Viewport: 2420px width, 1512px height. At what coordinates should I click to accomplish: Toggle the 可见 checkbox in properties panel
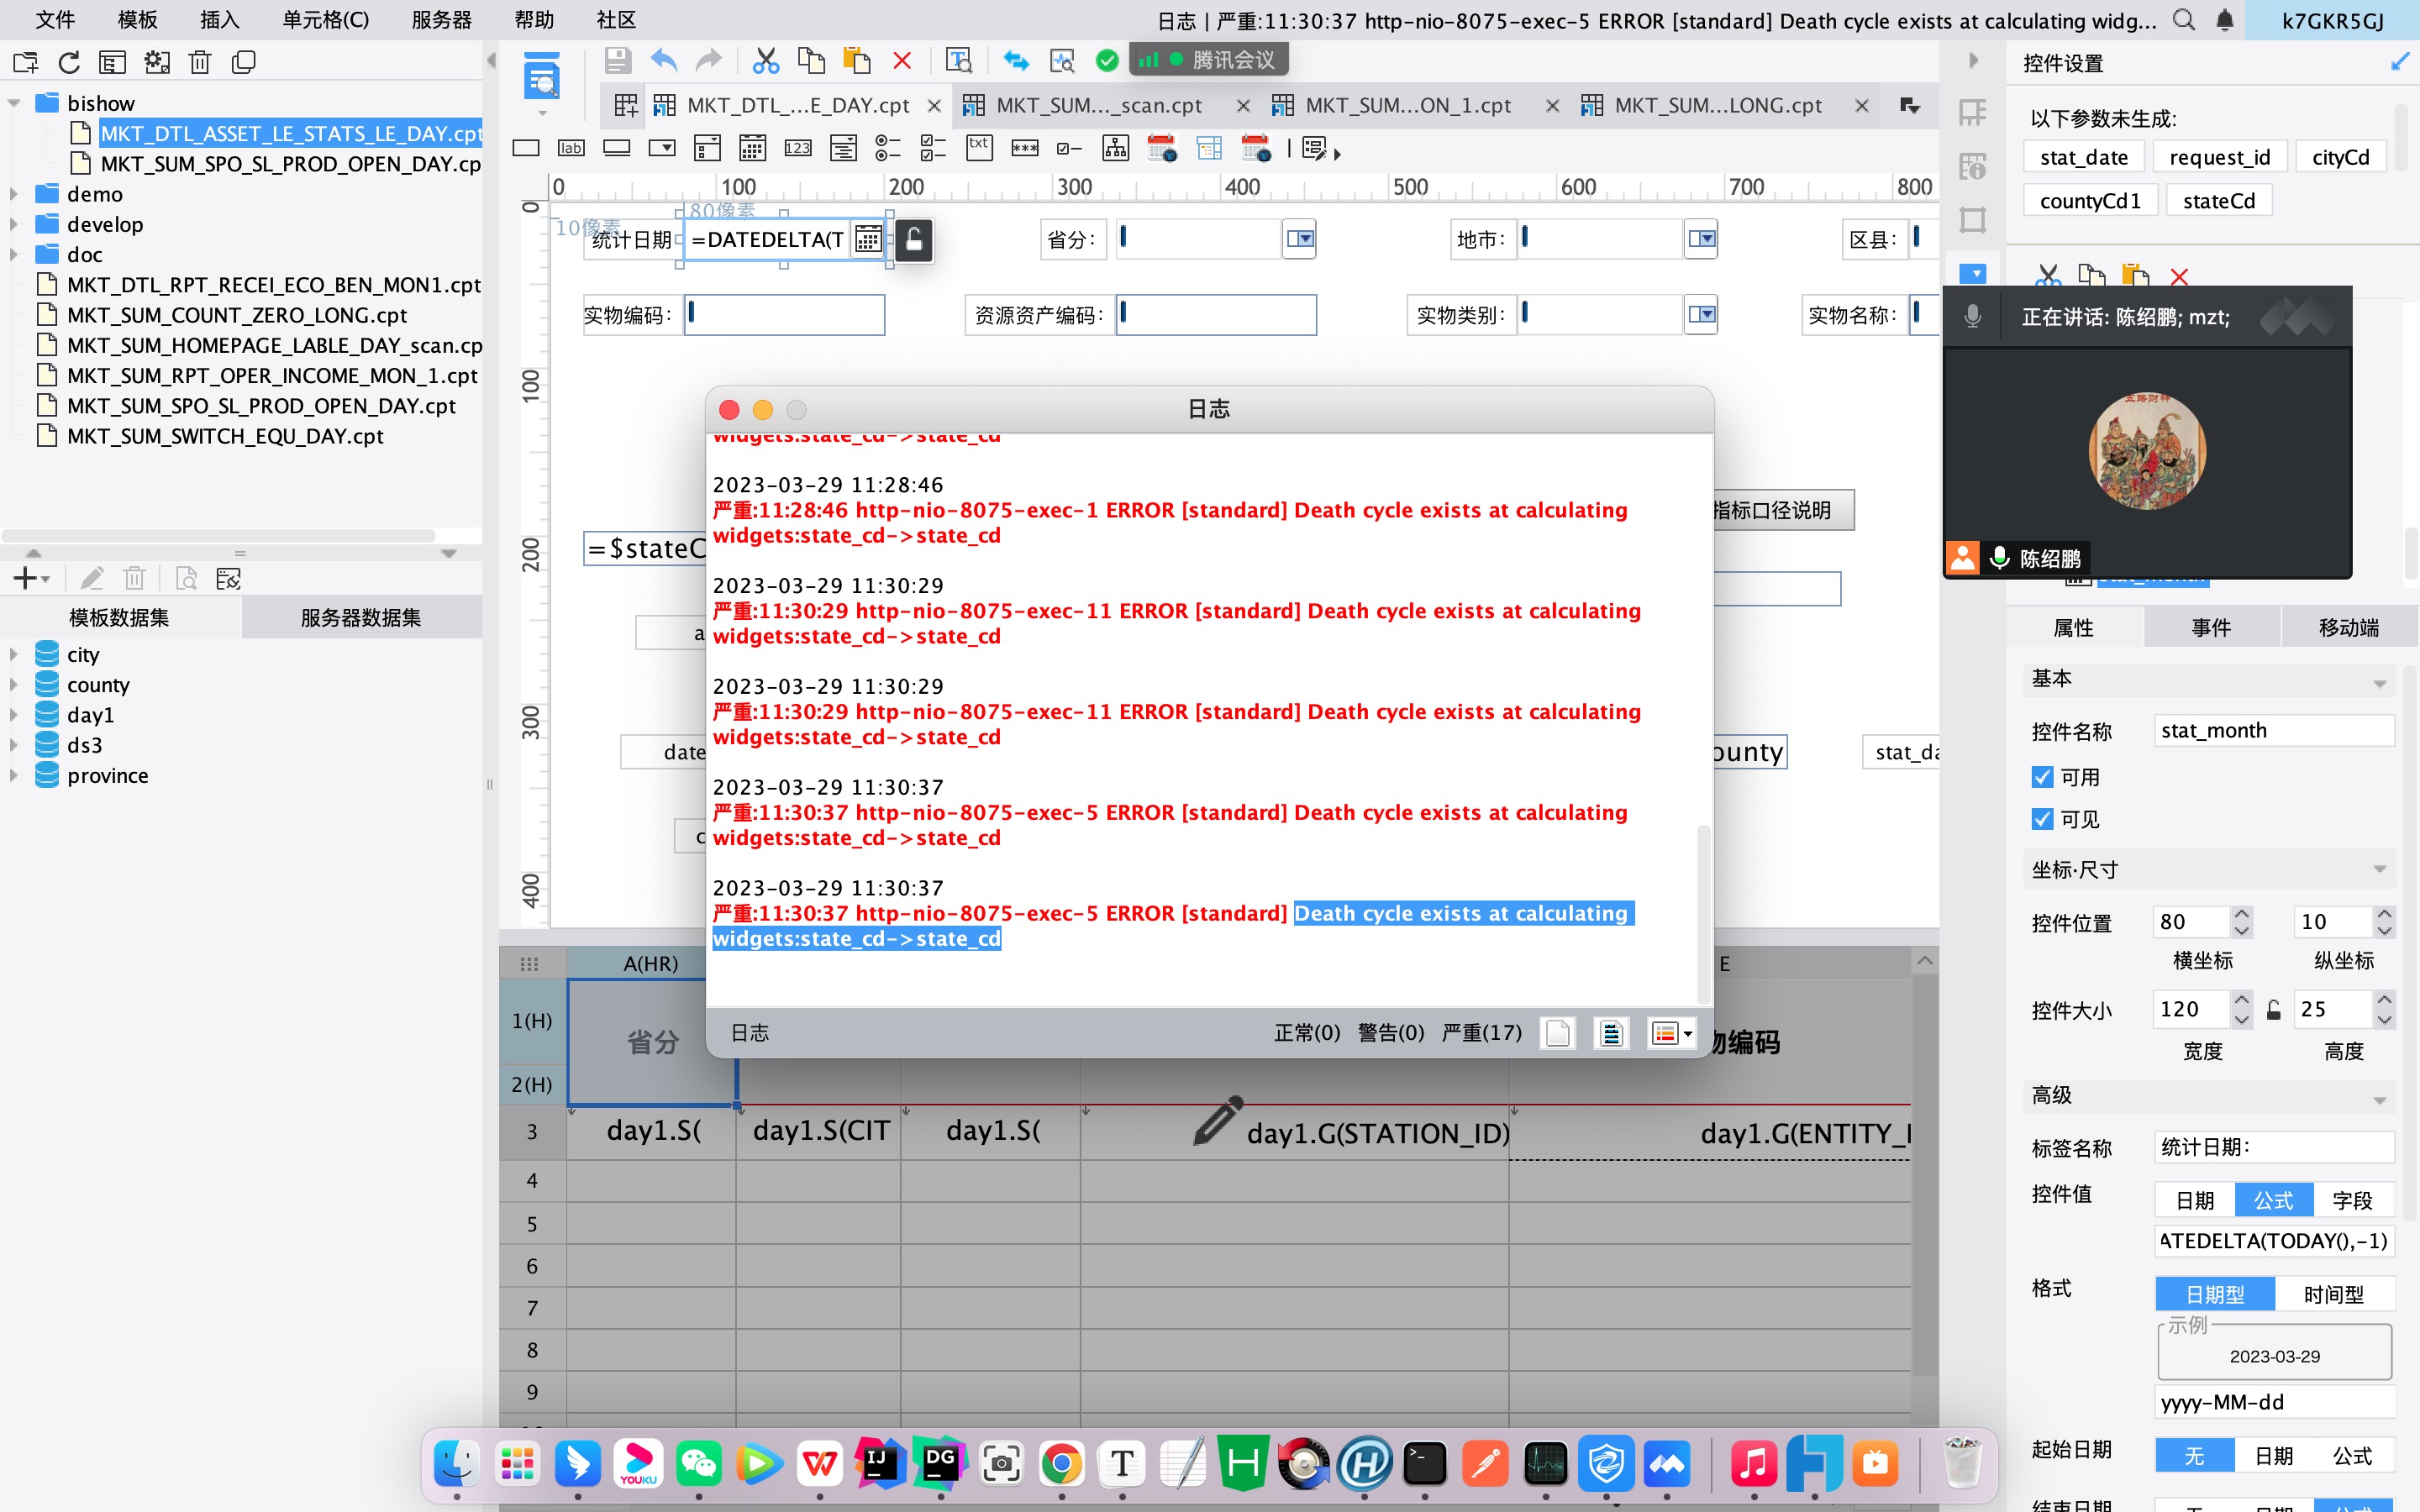(x=2044, y=819)
